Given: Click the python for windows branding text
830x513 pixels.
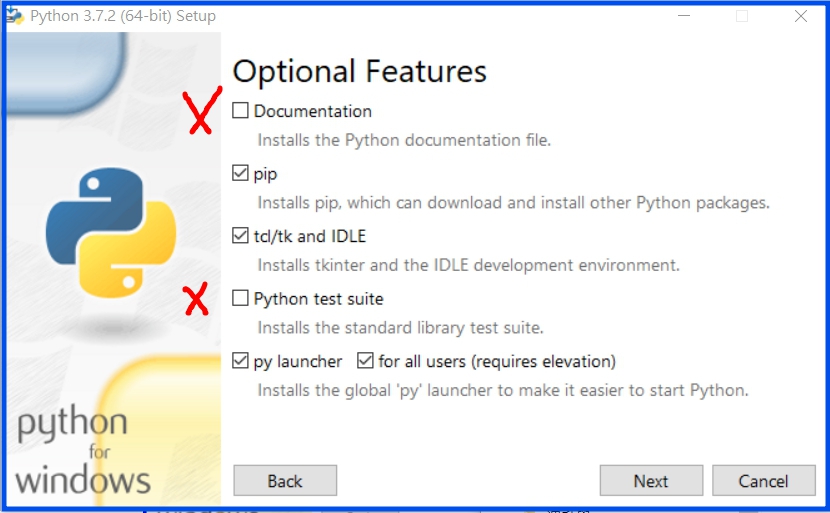Looking at the screenshot, I should (x=83, y=450).
